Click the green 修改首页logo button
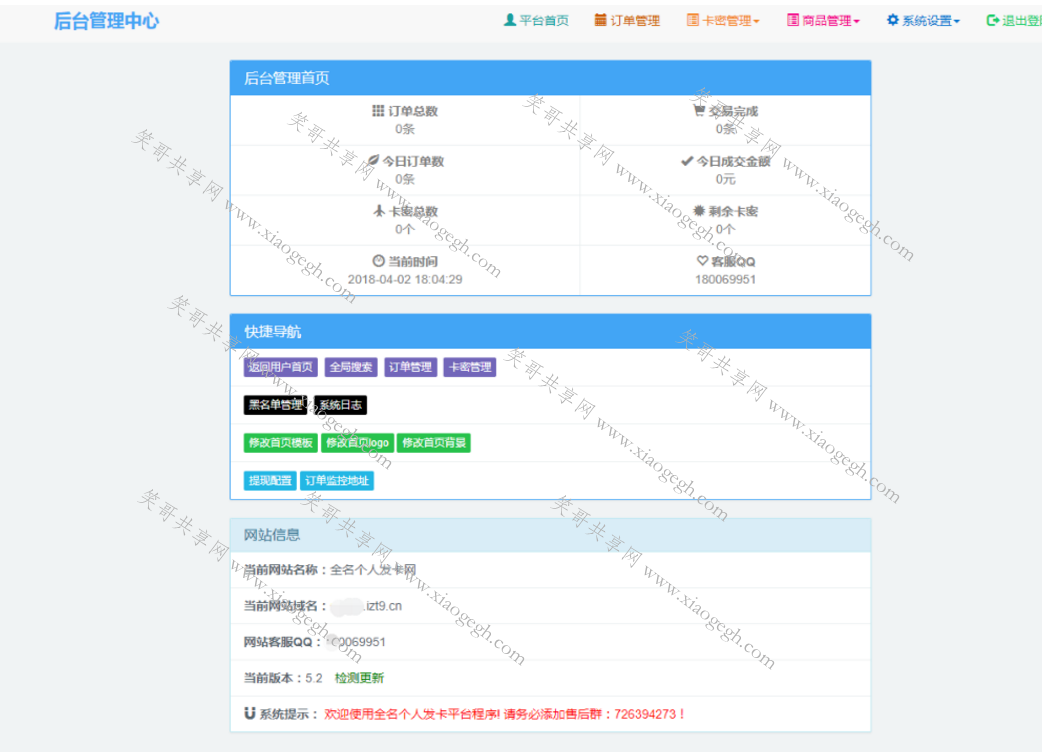 [x=358, y=442]
